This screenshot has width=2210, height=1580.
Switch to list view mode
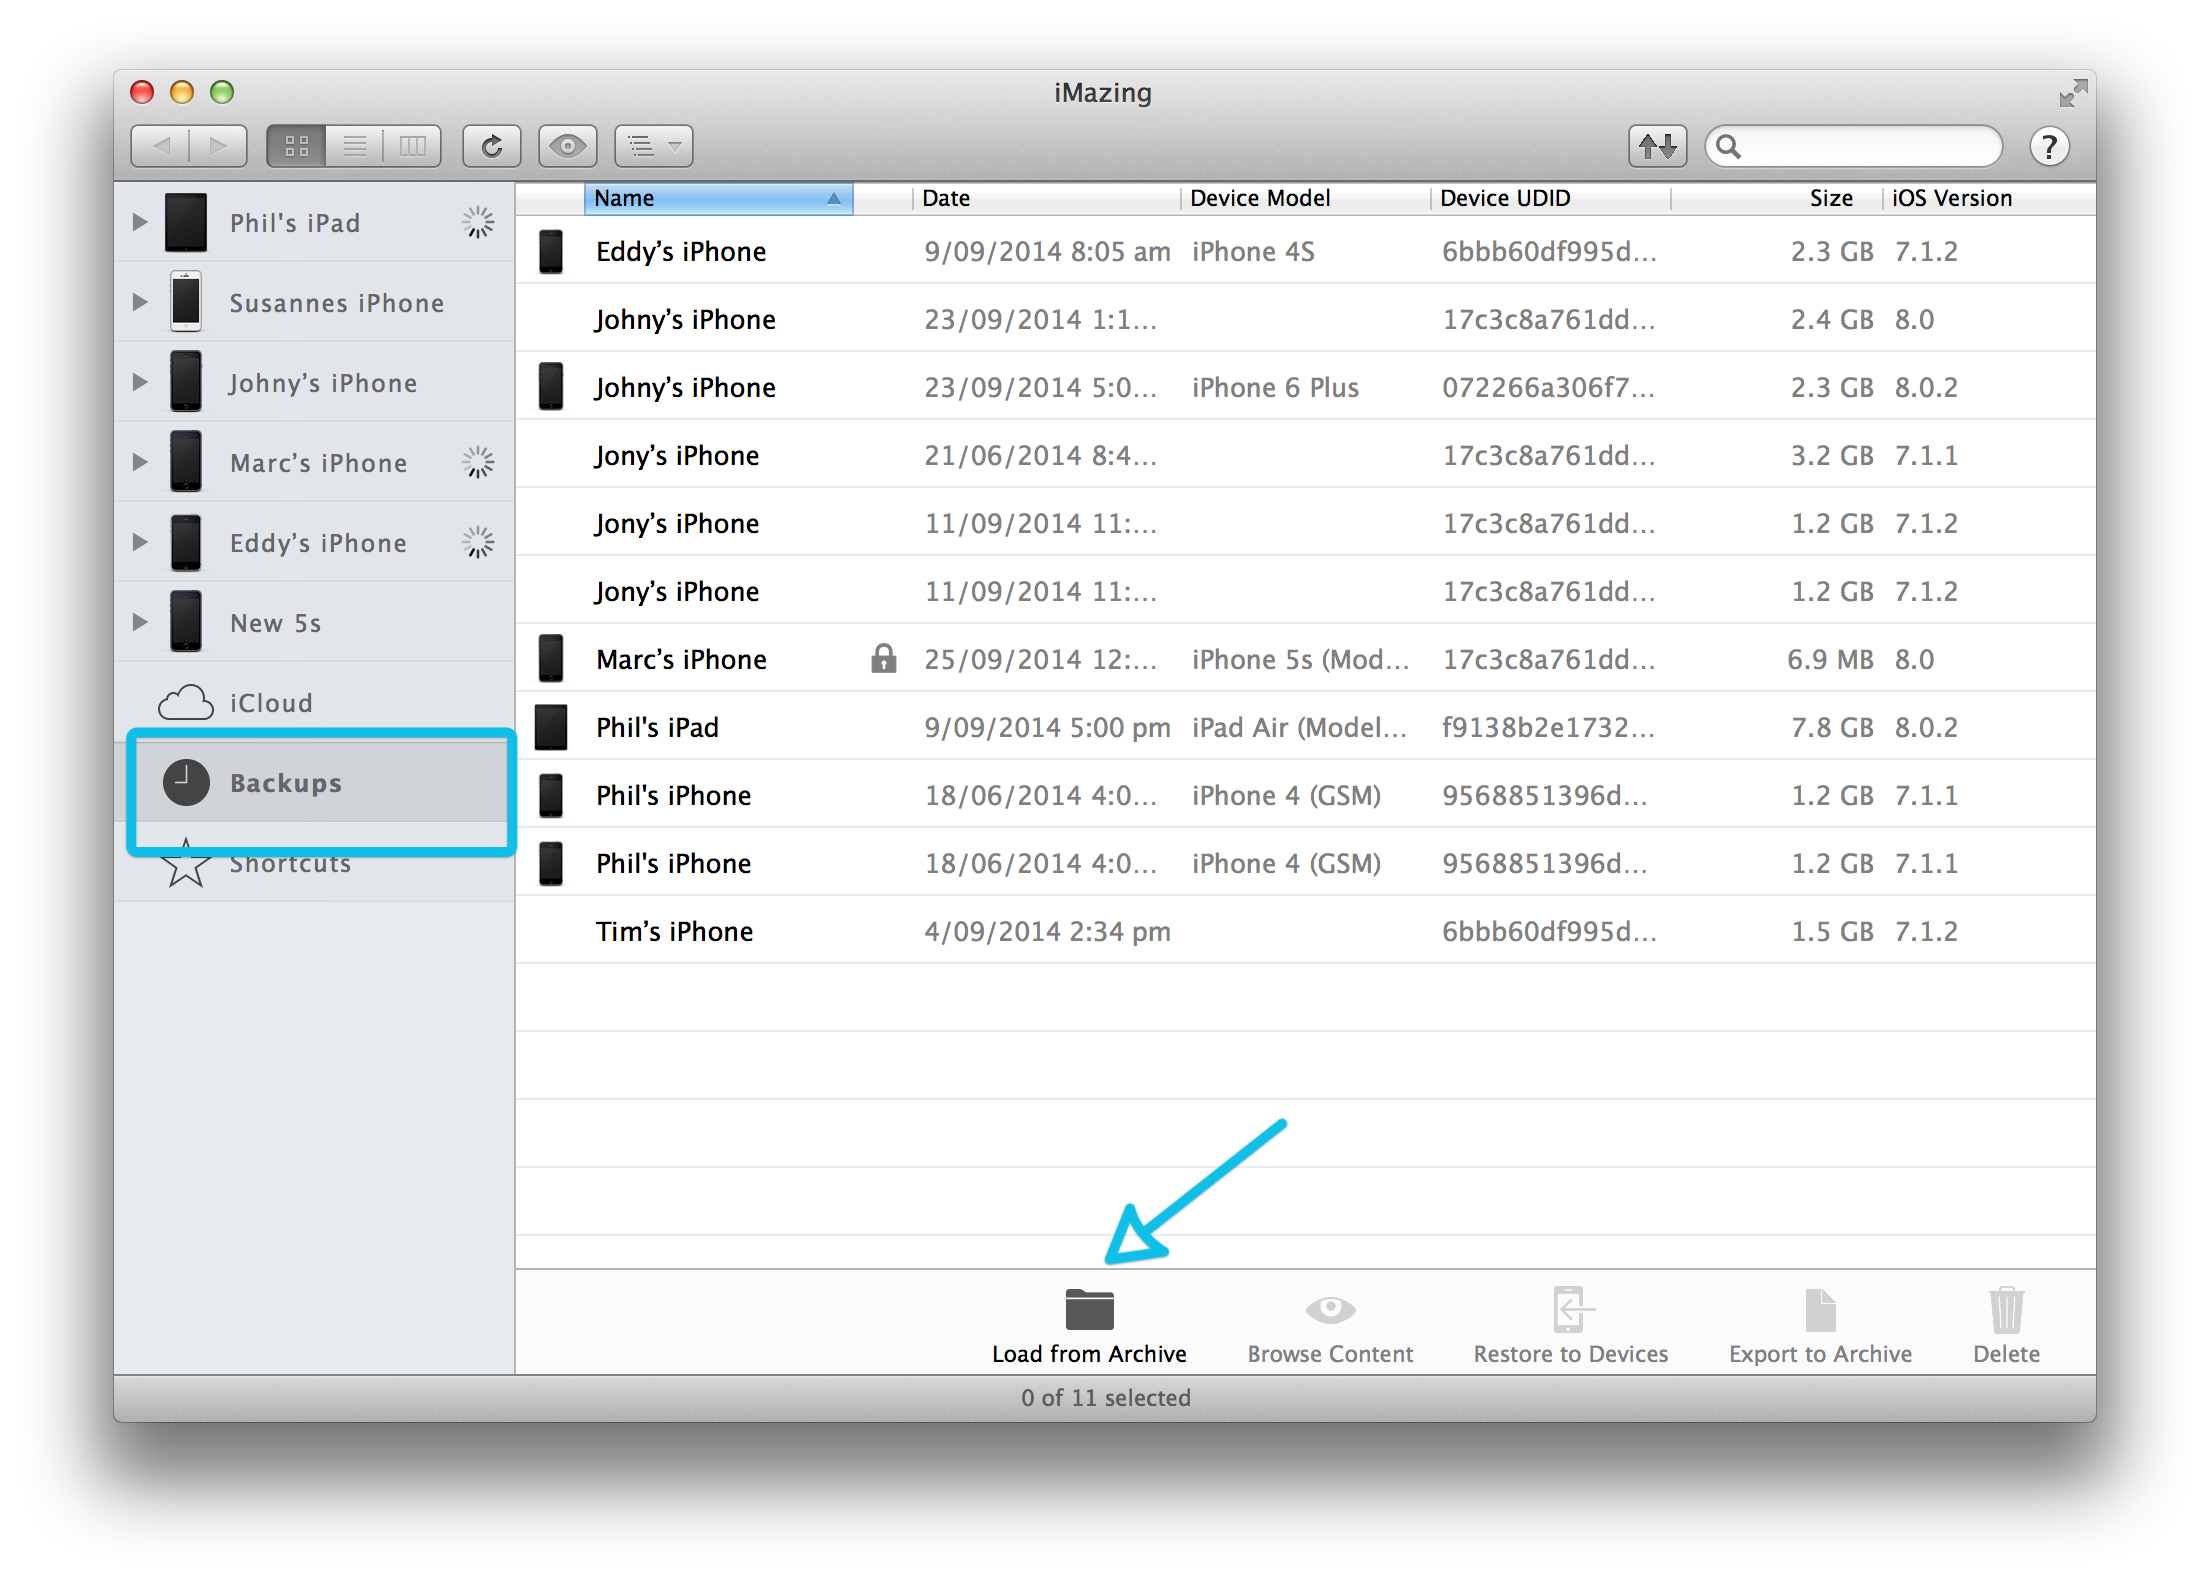pyautogui.click(x=355, y=147)
